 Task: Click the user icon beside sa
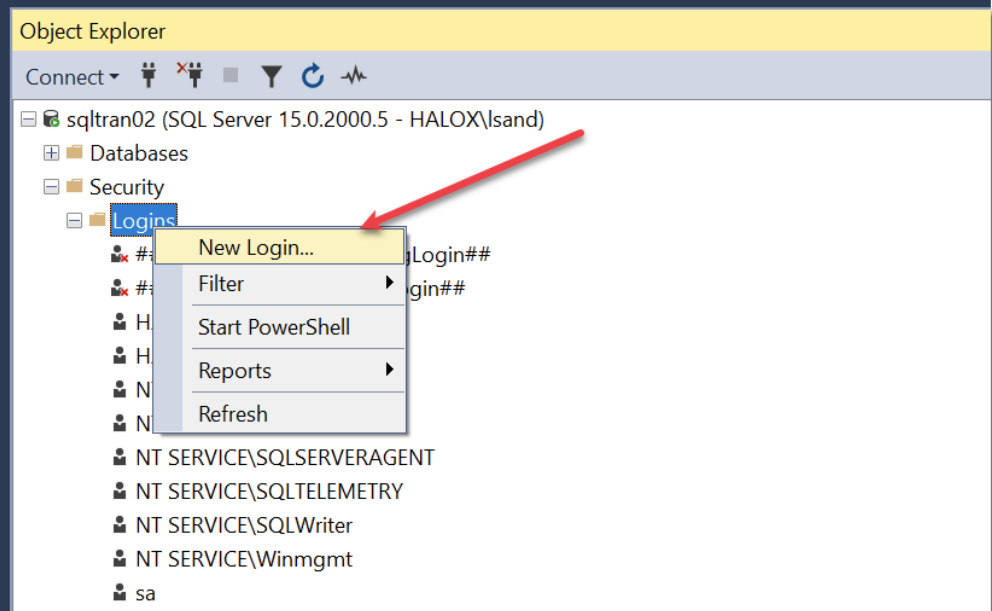pos(120,593)
